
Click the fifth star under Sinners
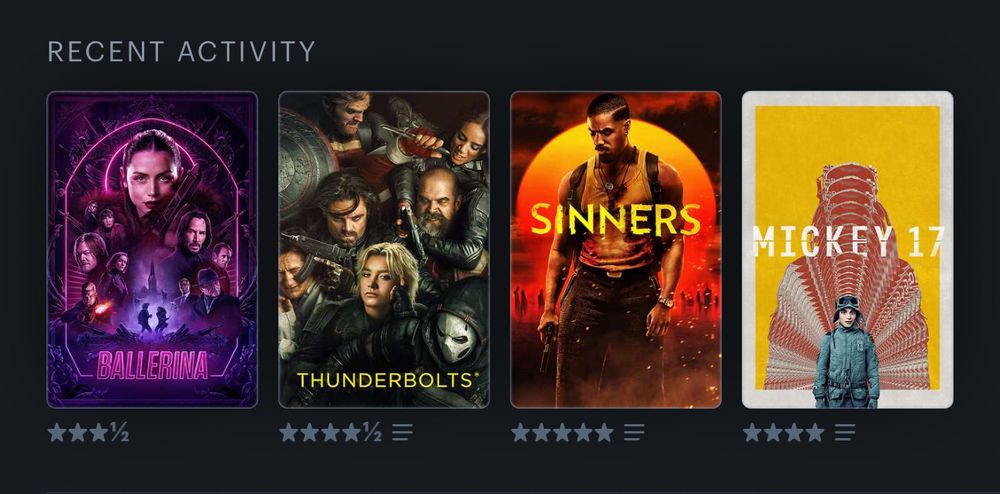coord(604,433)
